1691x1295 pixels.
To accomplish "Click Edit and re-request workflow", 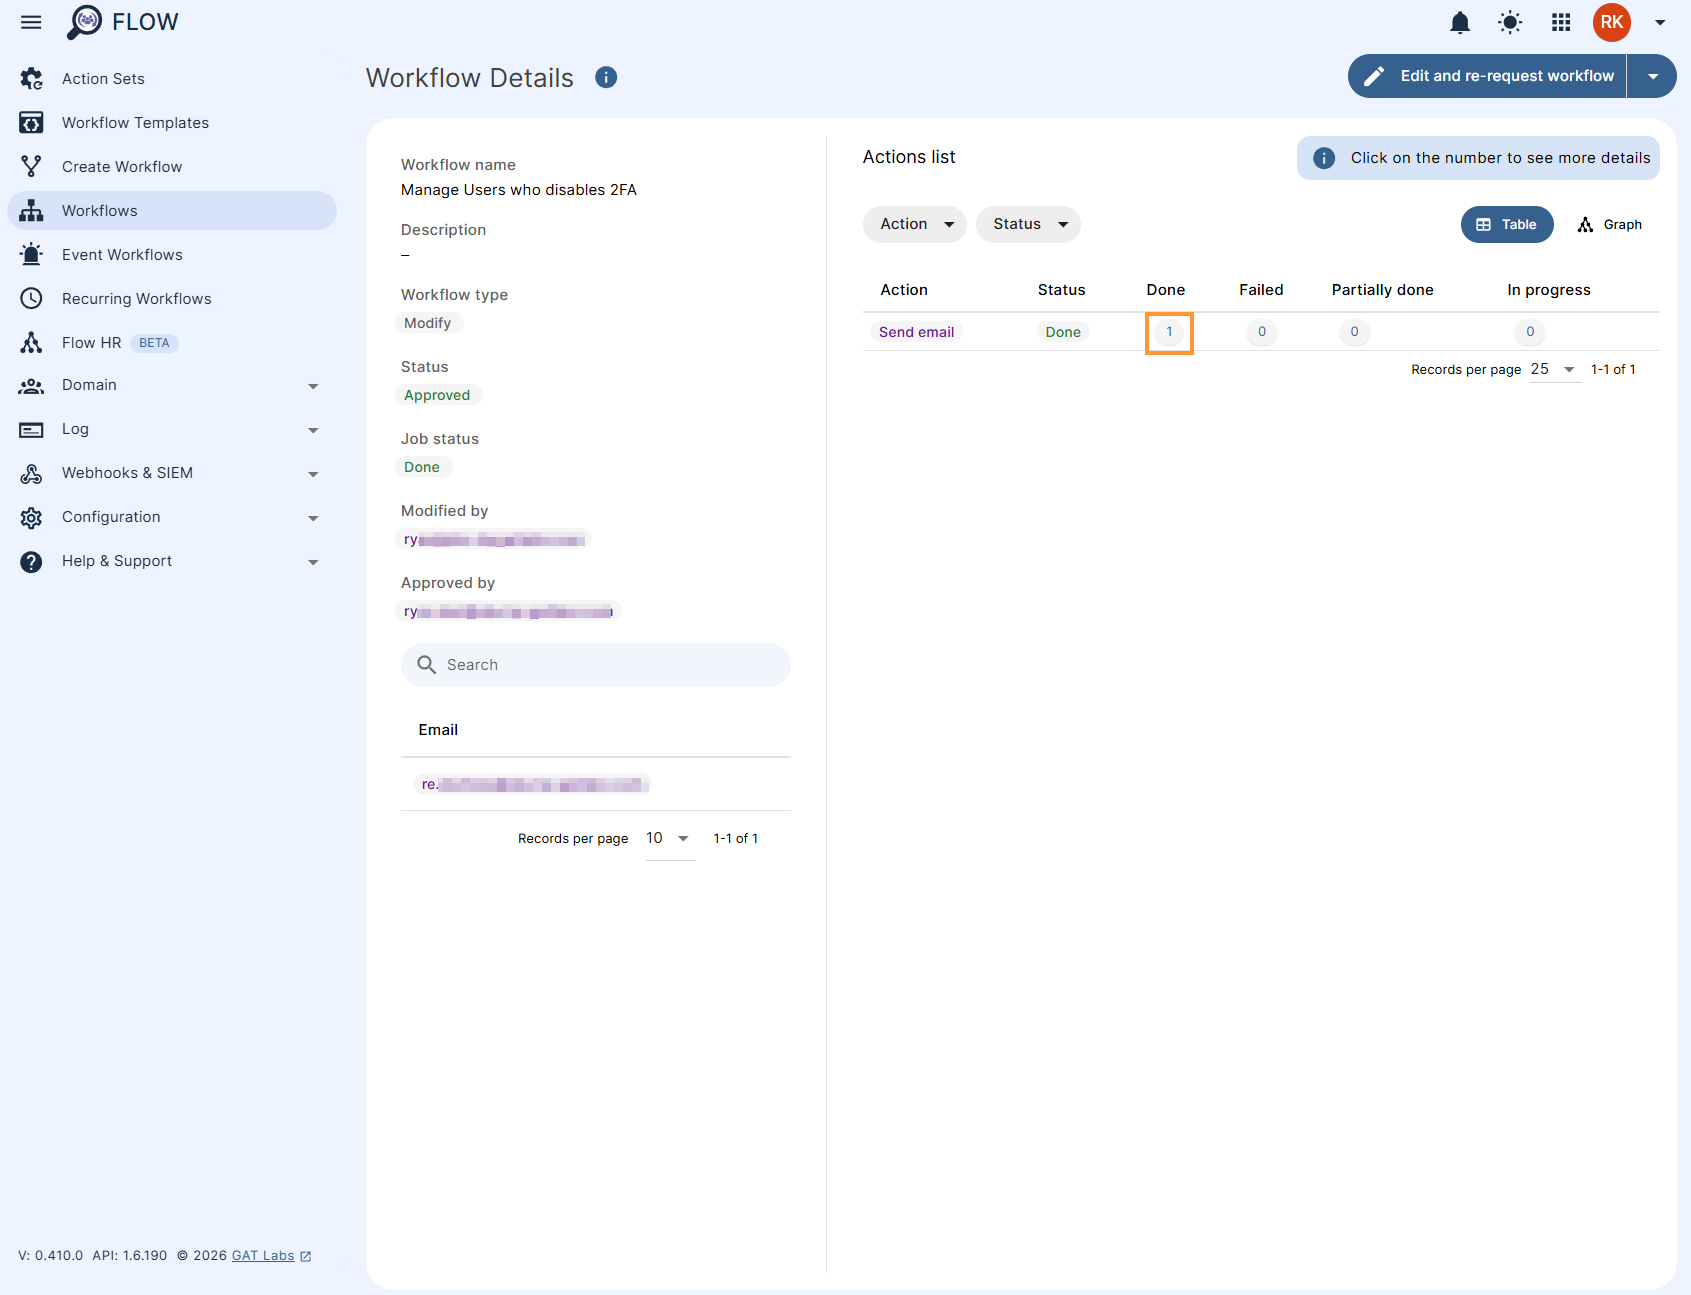I will coord(1487,75).
